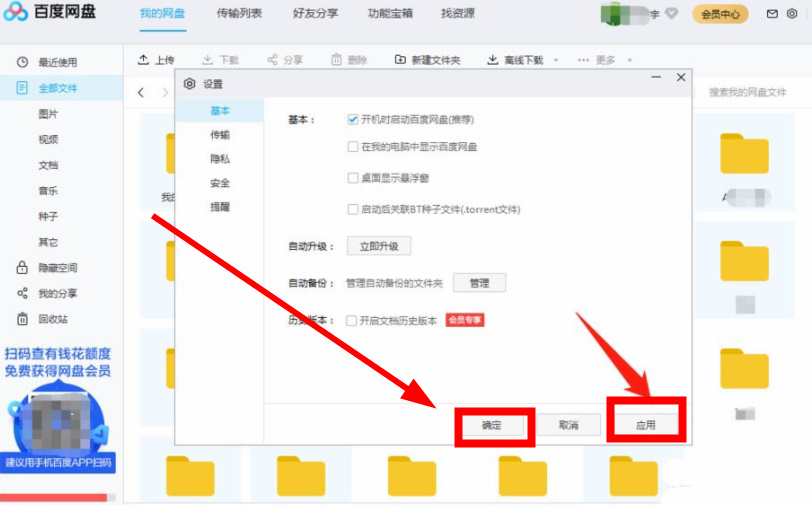Open the second right-column folder
Viewport: 812px width, 505px height.
[x=744, y=261]
